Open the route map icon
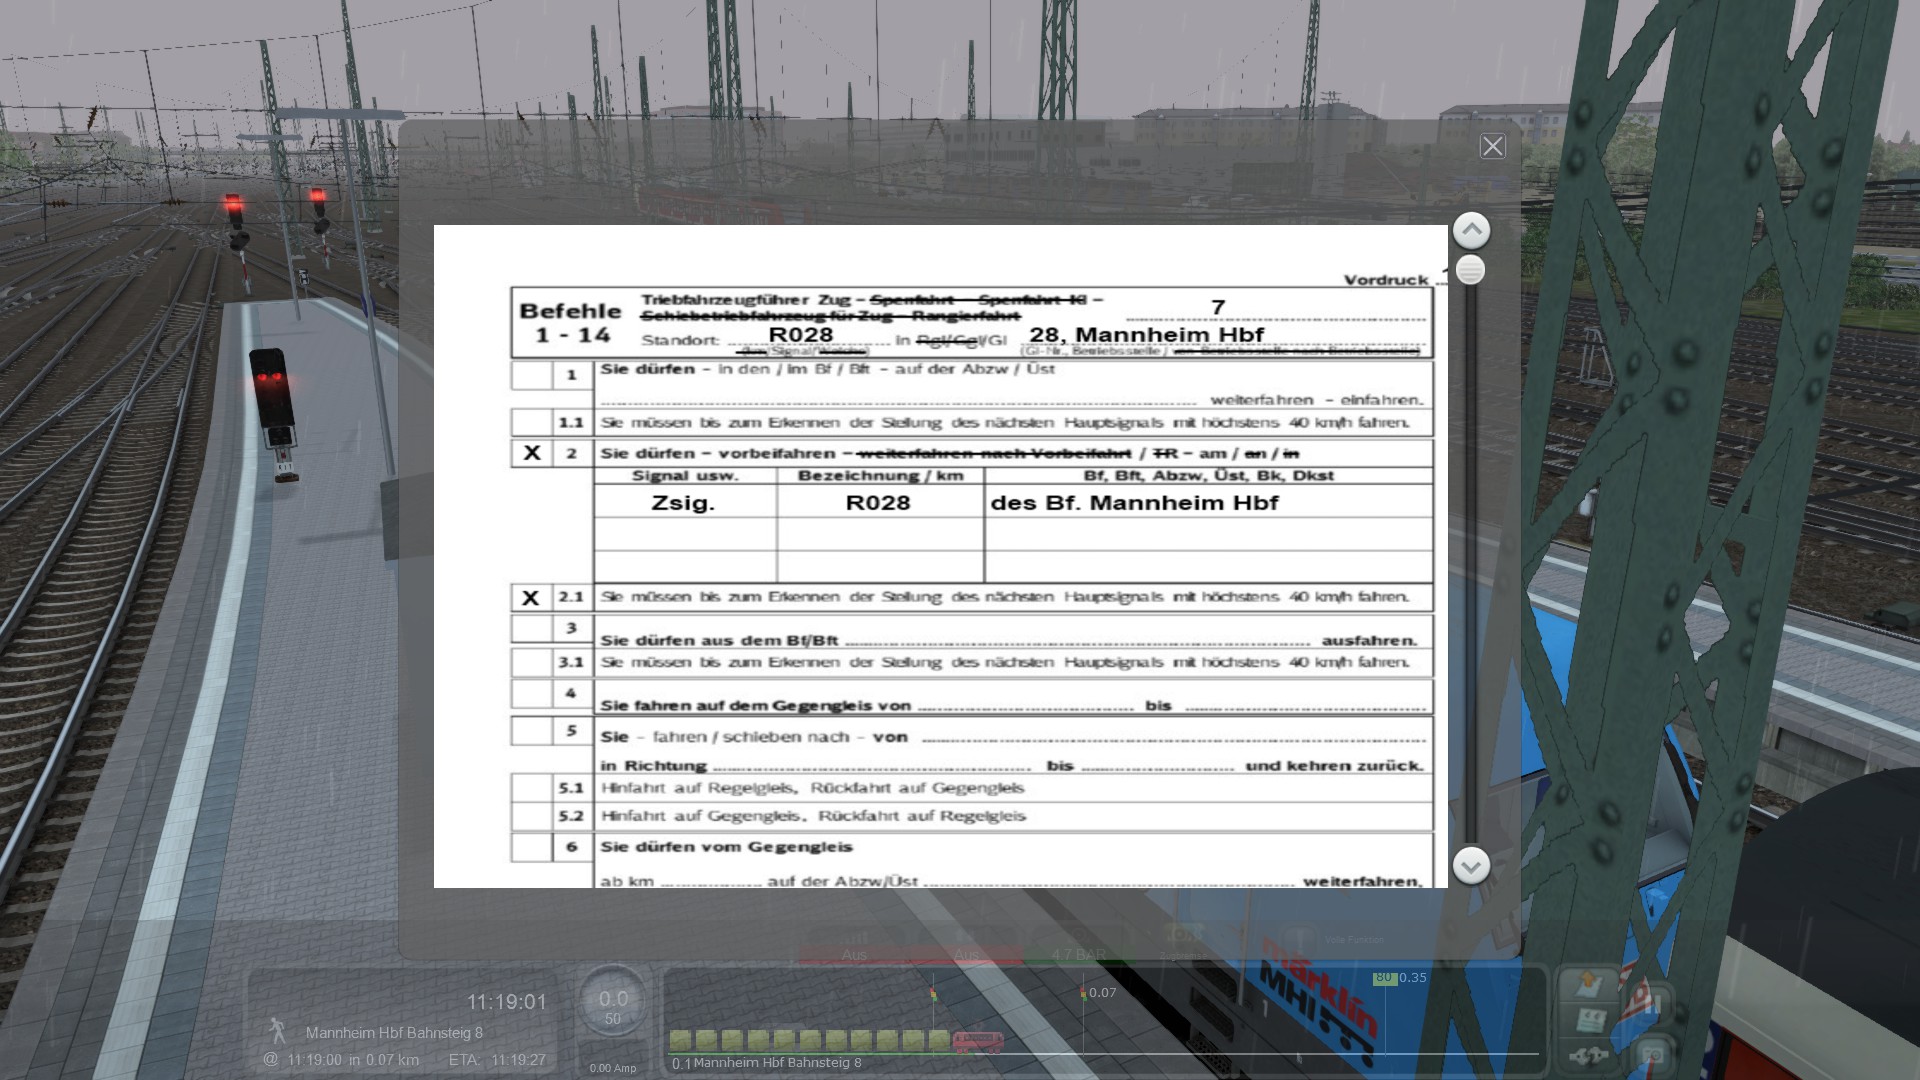The image size is (1920, 1080). pos(1587,986)
